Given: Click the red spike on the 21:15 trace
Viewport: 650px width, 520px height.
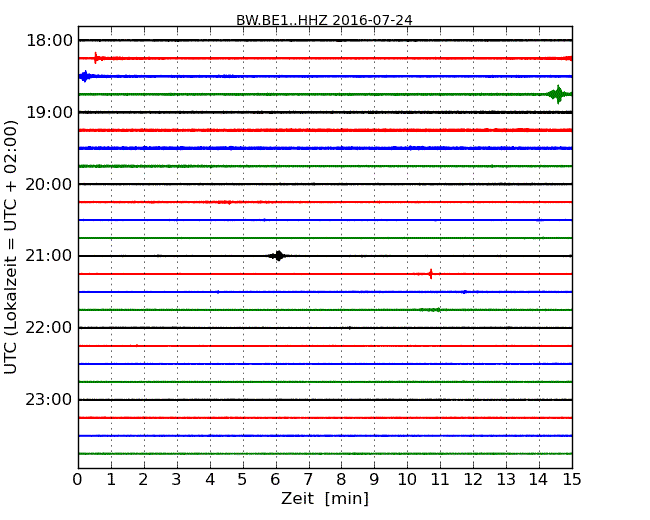Looking at the screenshot, I should tap(431, 274).
